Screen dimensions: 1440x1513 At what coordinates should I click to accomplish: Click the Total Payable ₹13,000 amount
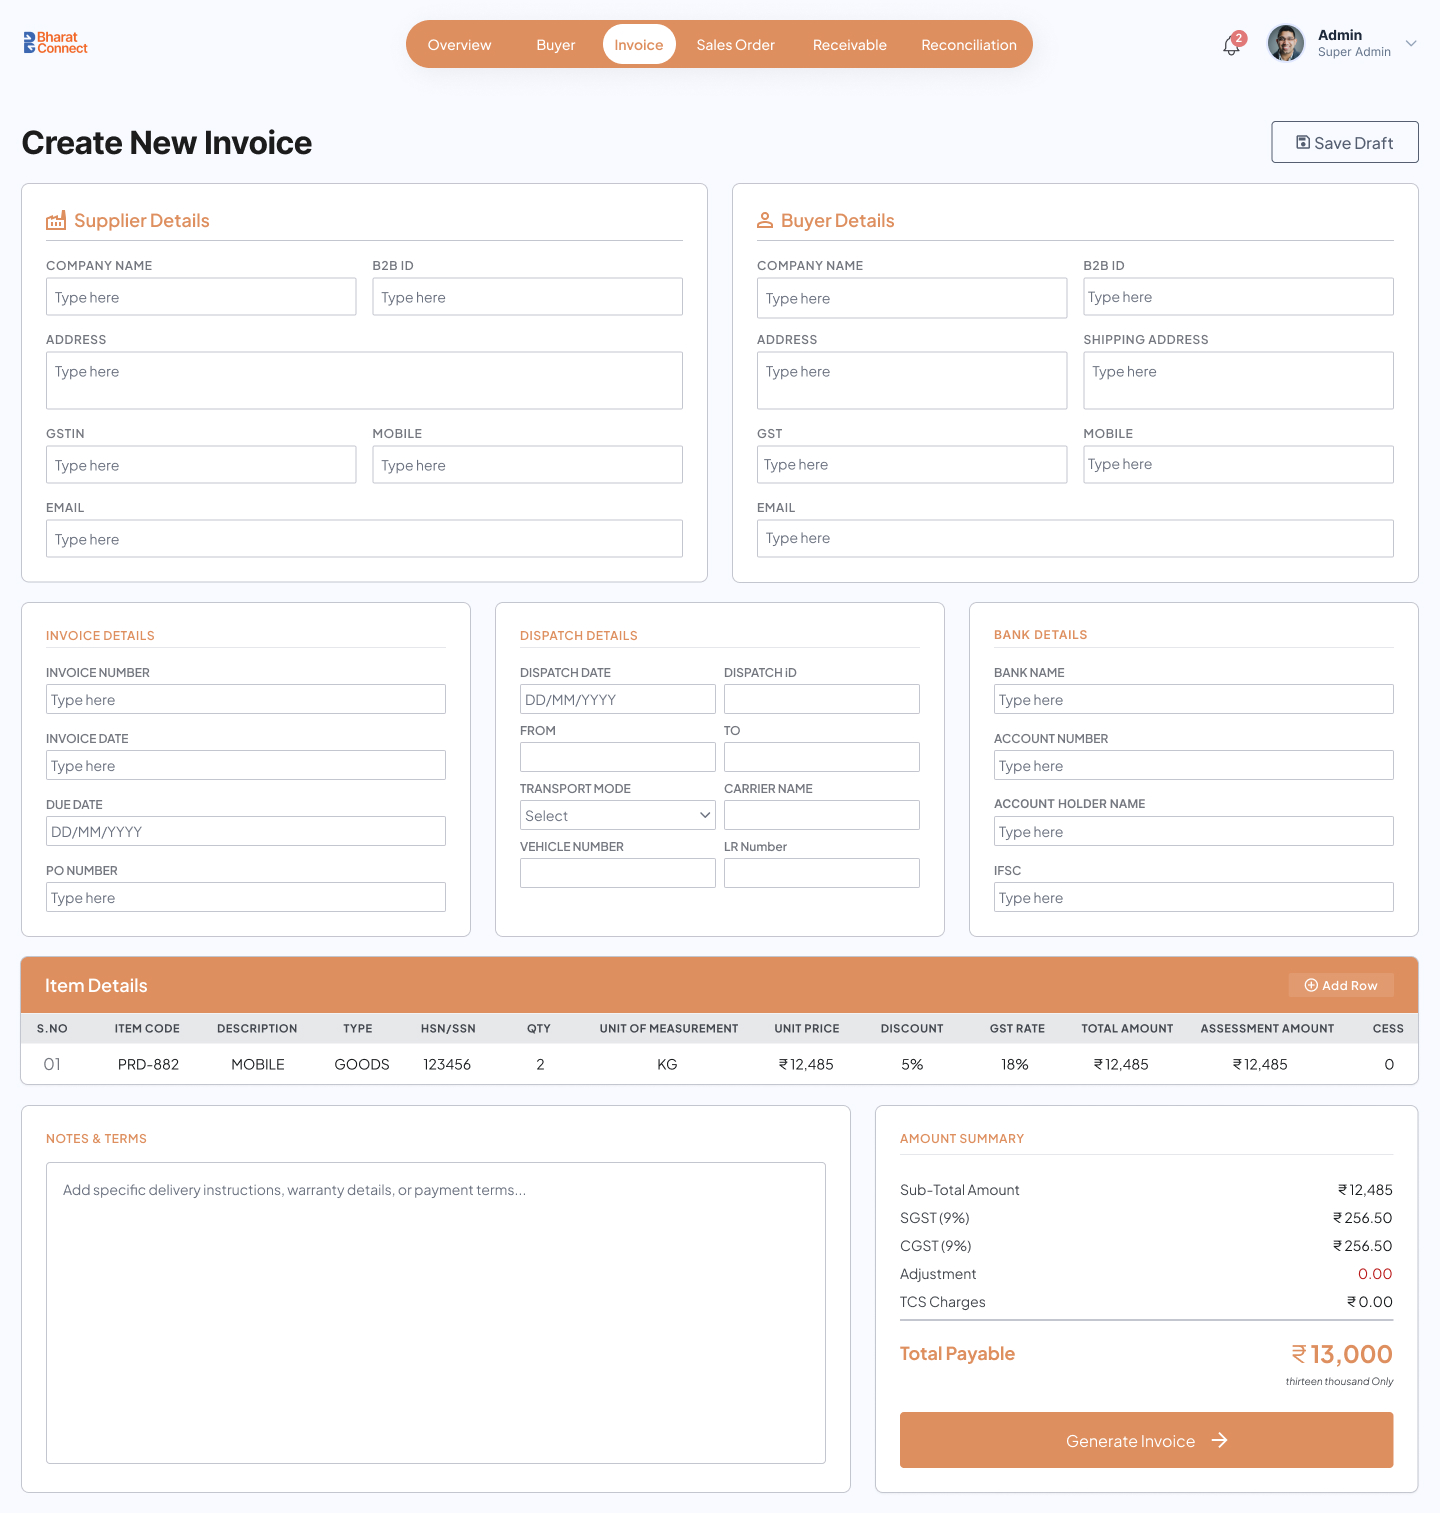tap(1342, 1354)
